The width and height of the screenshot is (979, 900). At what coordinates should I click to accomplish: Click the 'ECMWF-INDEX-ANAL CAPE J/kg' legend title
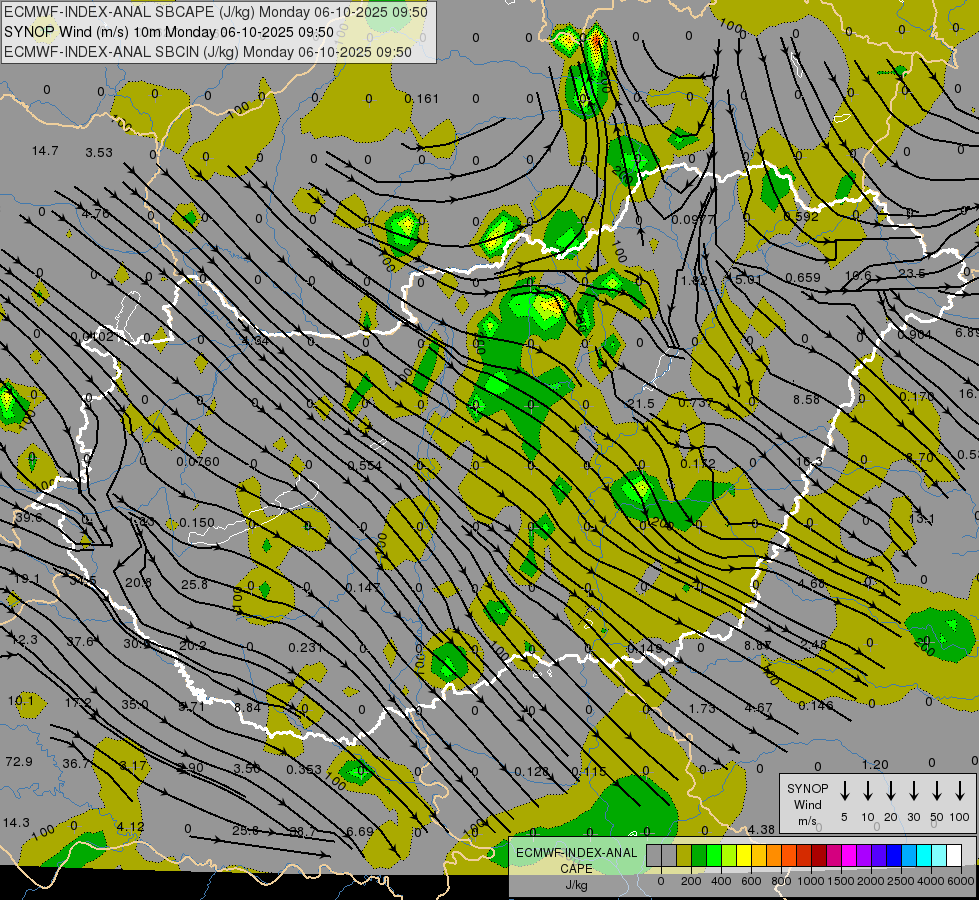pyautogui.click(x=576, y=868)
